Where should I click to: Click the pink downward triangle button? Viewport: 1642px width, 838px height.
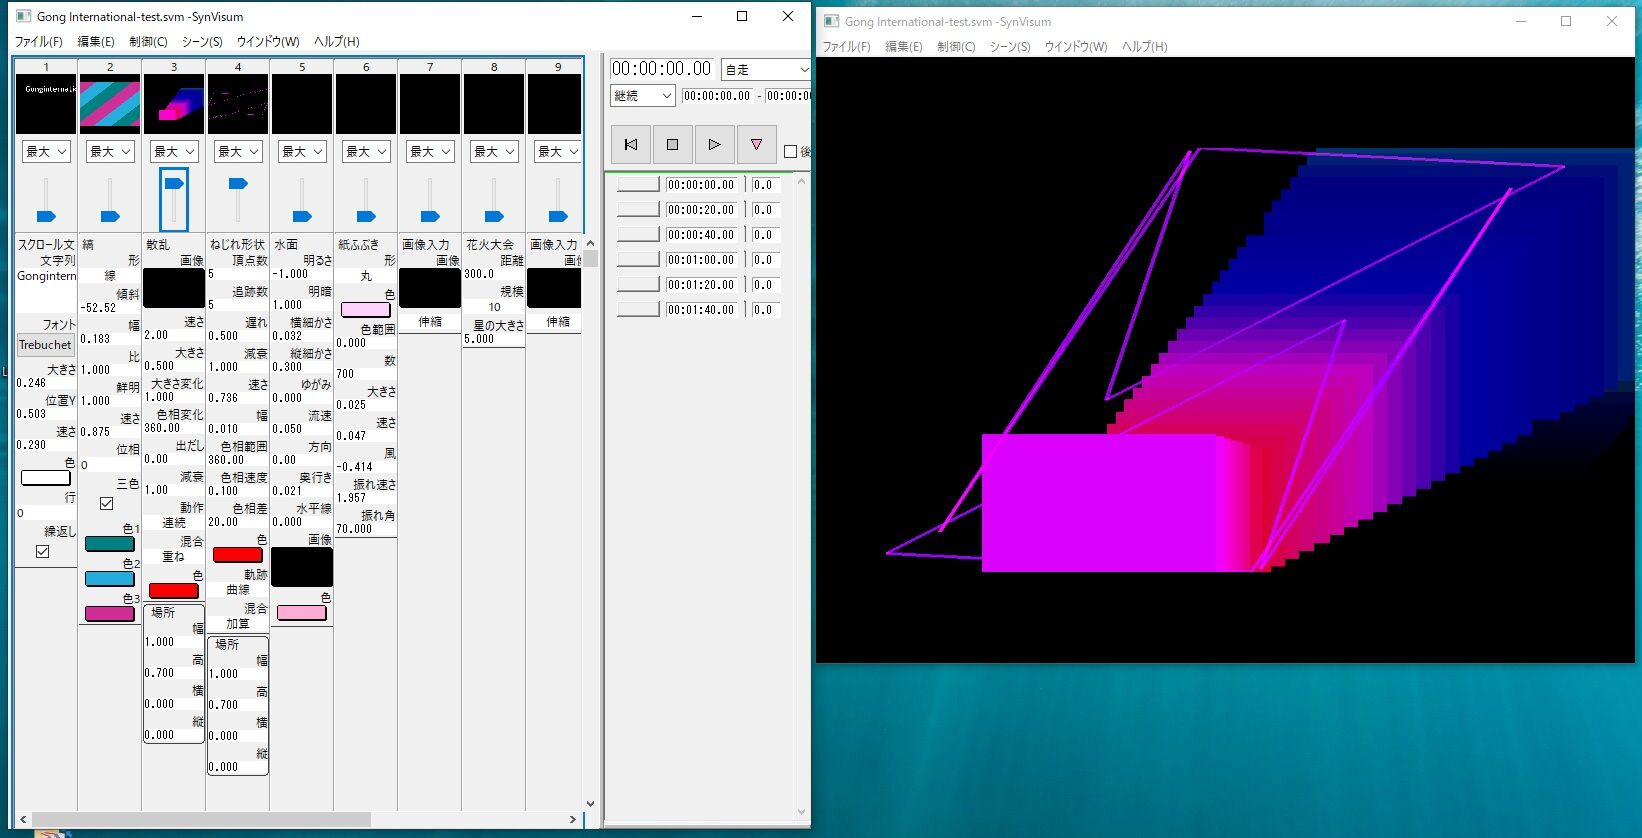[756, 145]
